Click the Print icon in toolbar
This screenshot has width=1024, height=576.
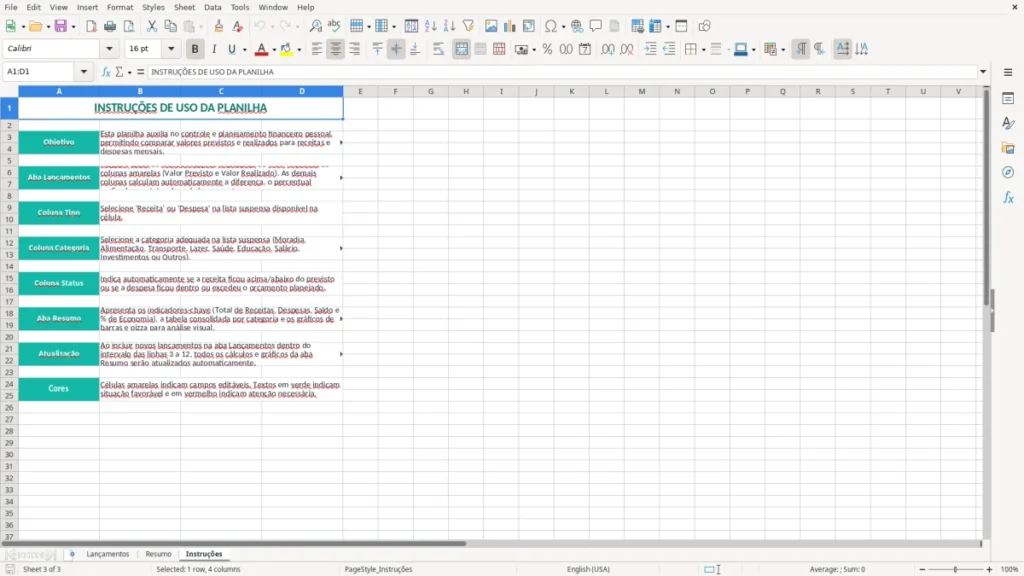tap(110, 26)
